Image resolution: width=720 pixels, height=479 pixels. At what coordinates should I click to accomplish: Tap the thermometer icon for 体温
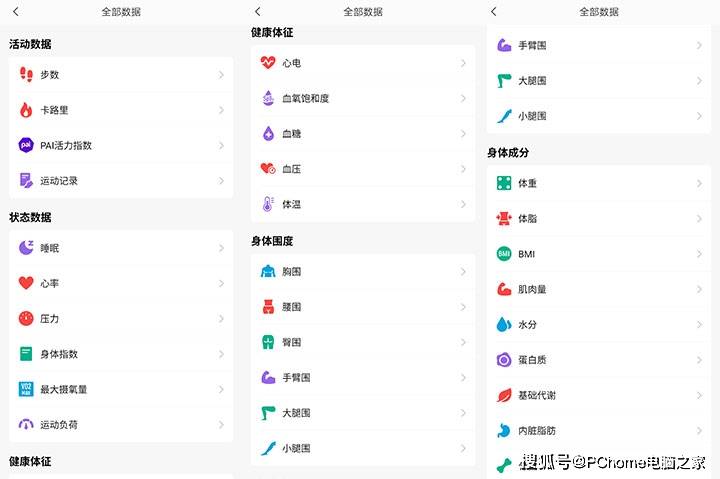coord(268,204)
